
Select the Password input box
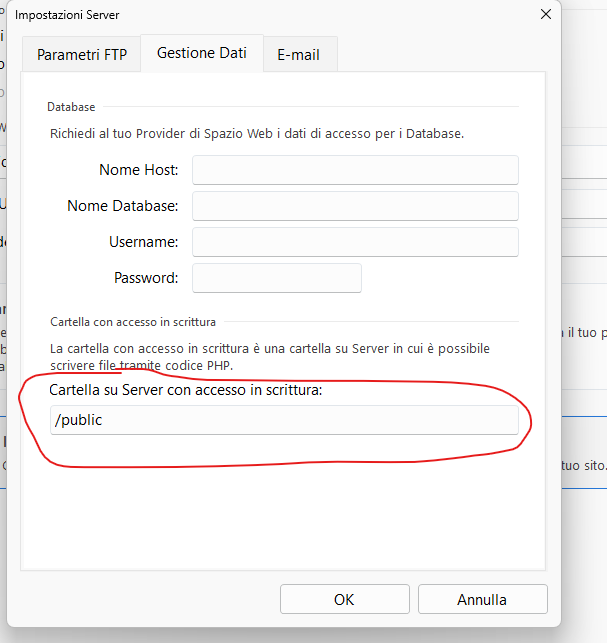tap(276, 278)
